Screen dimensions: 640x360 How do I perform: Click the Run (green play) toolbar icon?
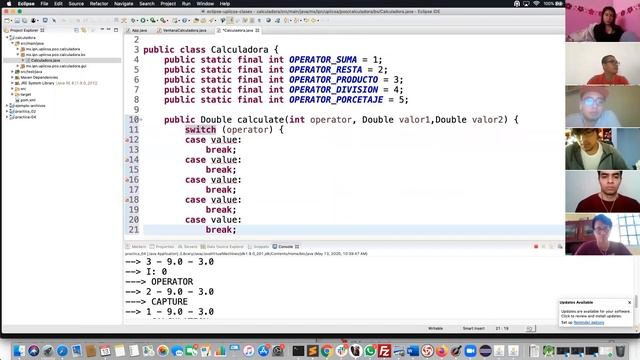tap(144, 20)
